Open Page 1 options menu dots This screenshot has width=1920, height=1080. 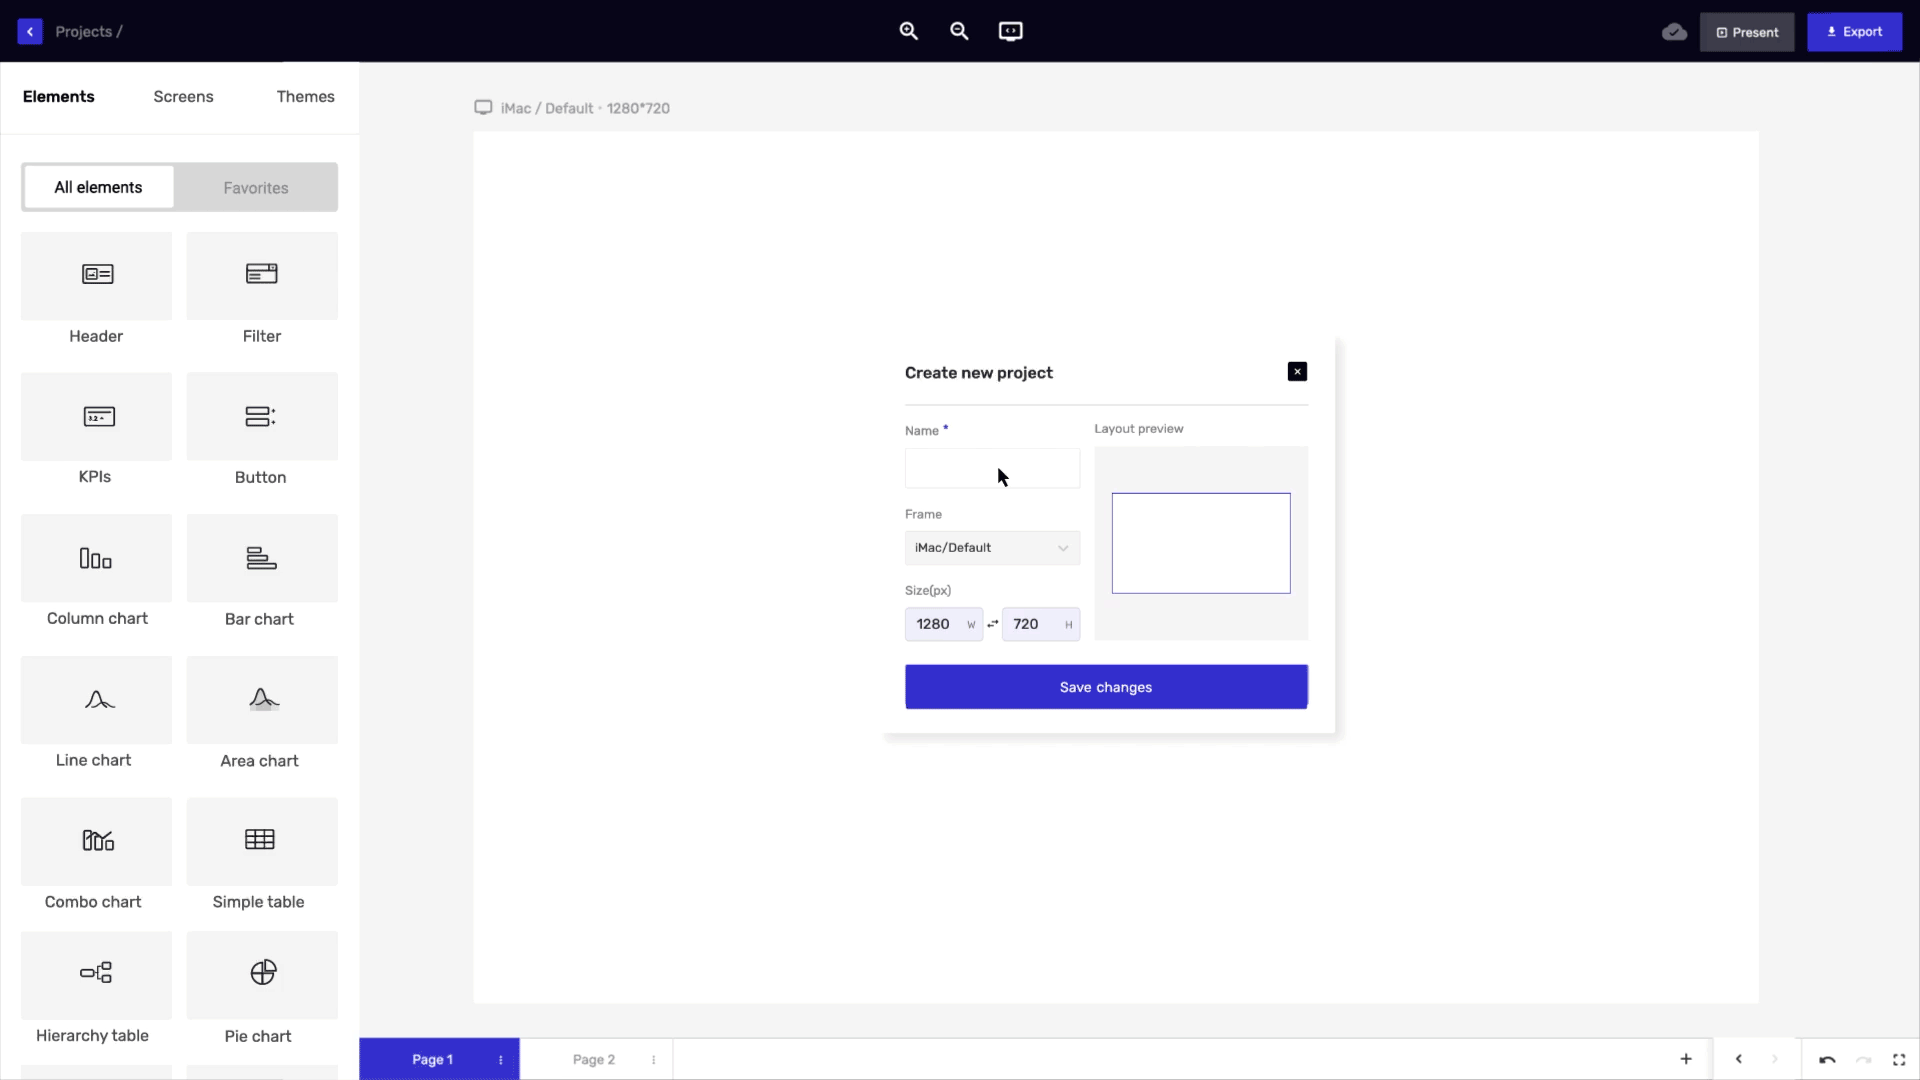click(x=501, y=1060)
